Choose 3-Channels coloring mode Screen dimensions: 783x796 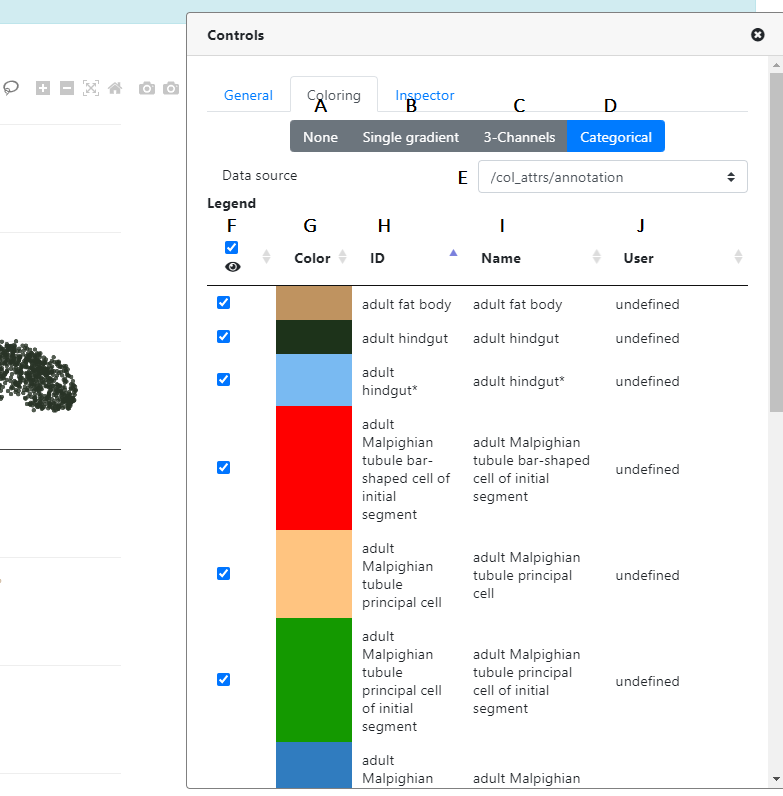(x=519, y=137)
